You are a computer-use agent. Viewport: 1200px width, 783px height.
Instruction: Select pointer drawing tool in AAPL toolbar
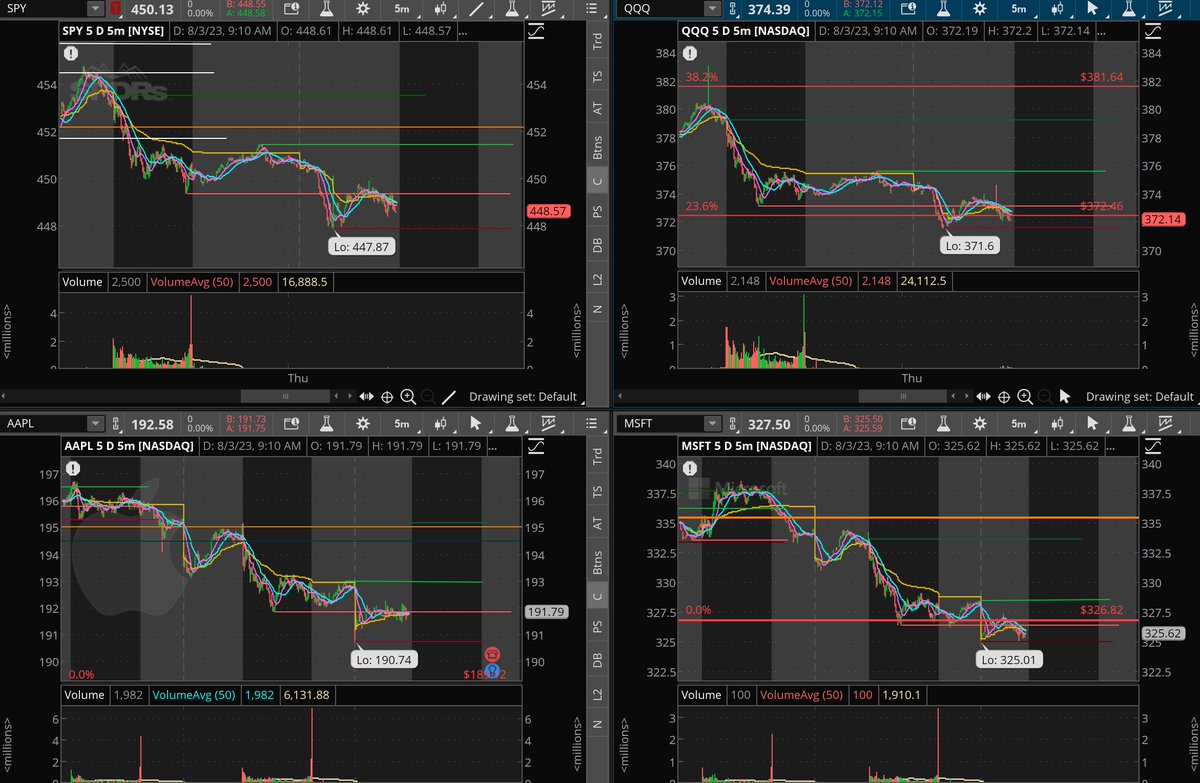[x=476, y=424]
